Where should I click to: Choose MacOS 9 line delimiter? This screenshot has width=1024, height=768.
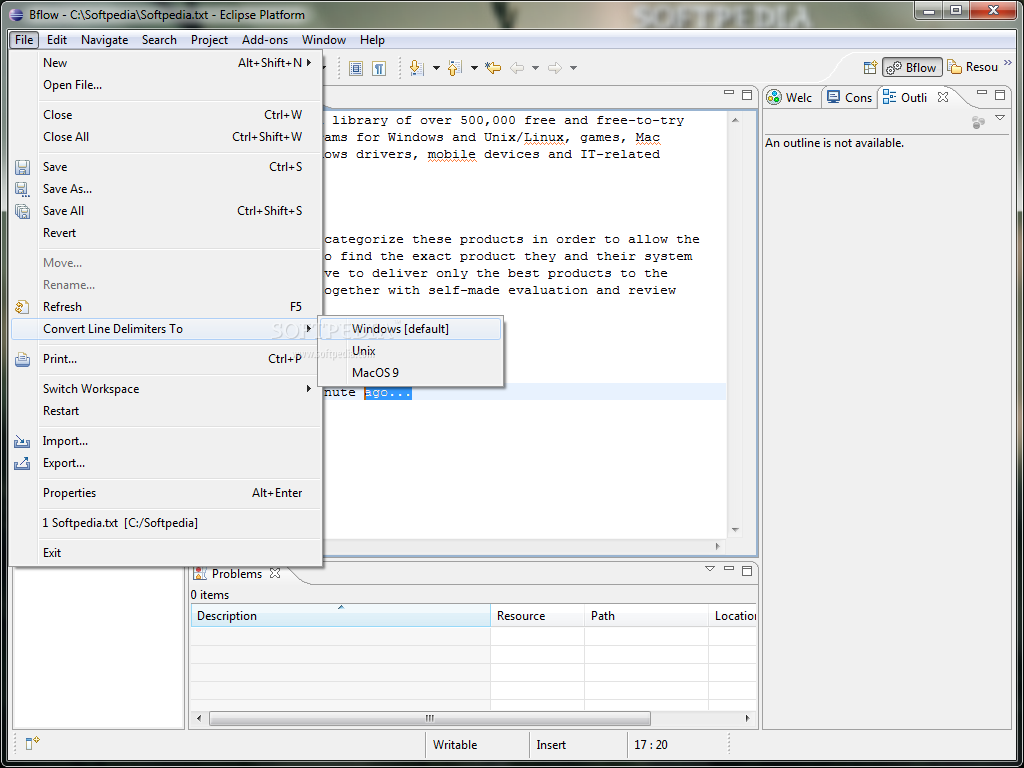(x=409, y=373)
